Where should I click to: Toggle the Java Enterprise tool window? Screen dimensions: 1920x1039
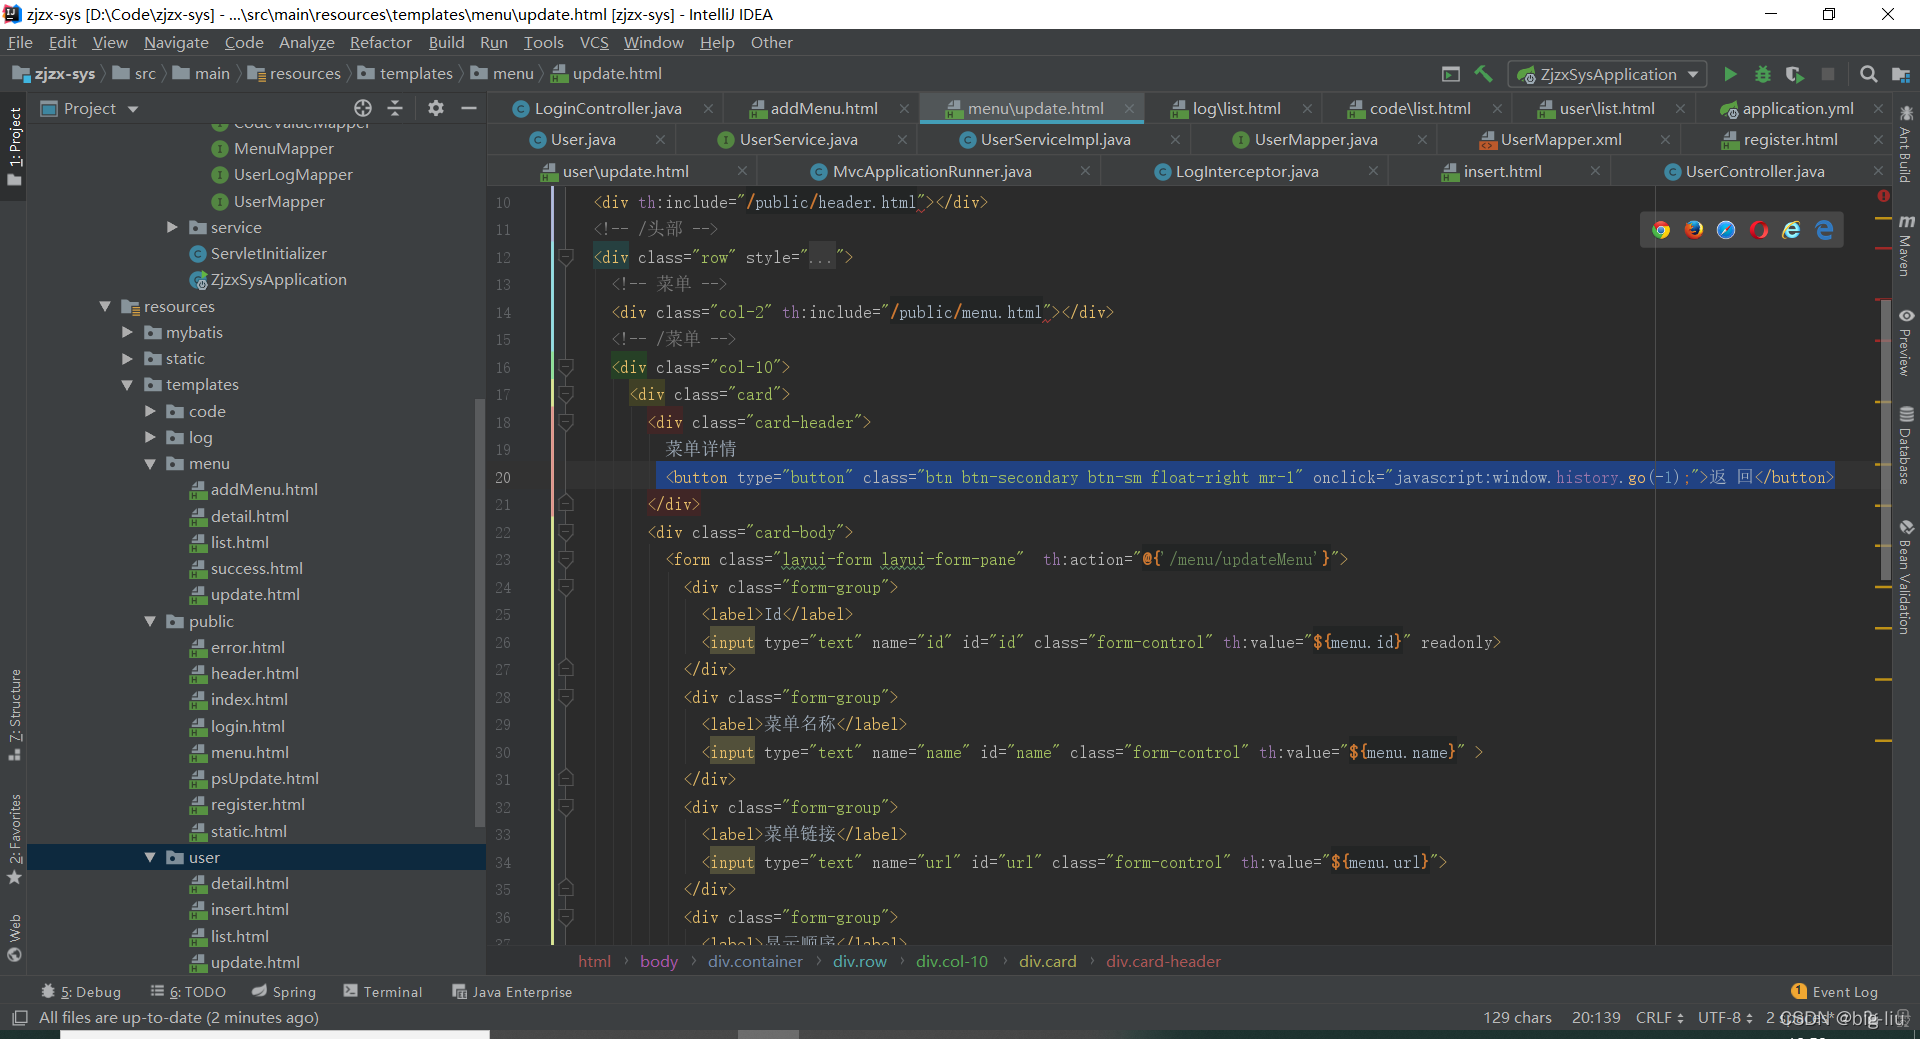point(512,992)
